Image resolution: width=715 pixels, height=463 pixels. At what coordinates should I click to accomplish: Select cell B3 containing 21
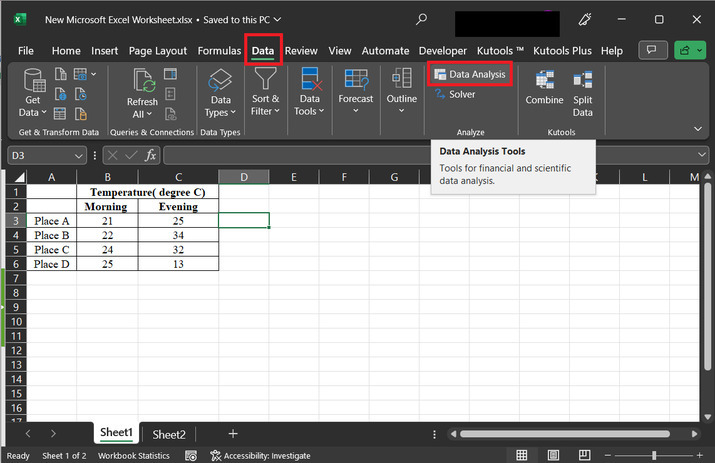point(105,221)
